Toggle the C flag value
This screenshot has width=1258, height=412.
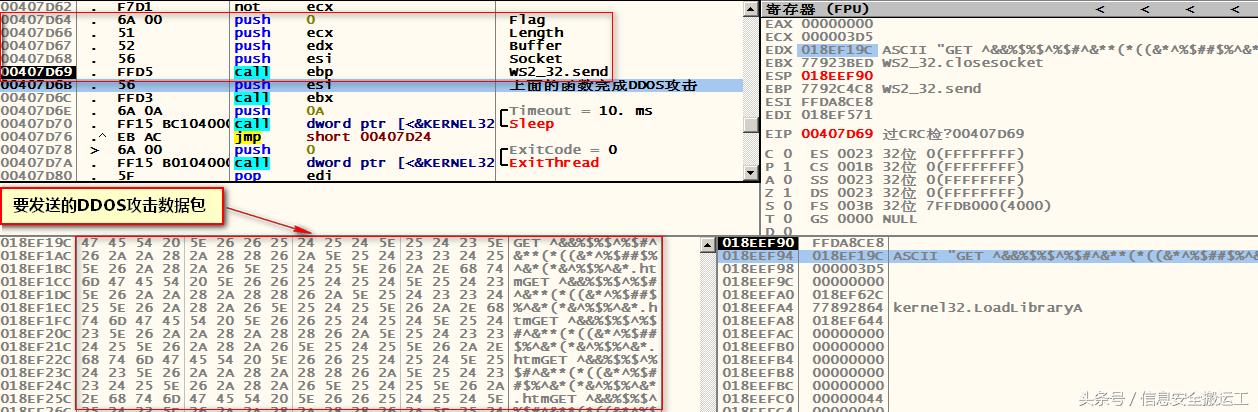[785, 153]
